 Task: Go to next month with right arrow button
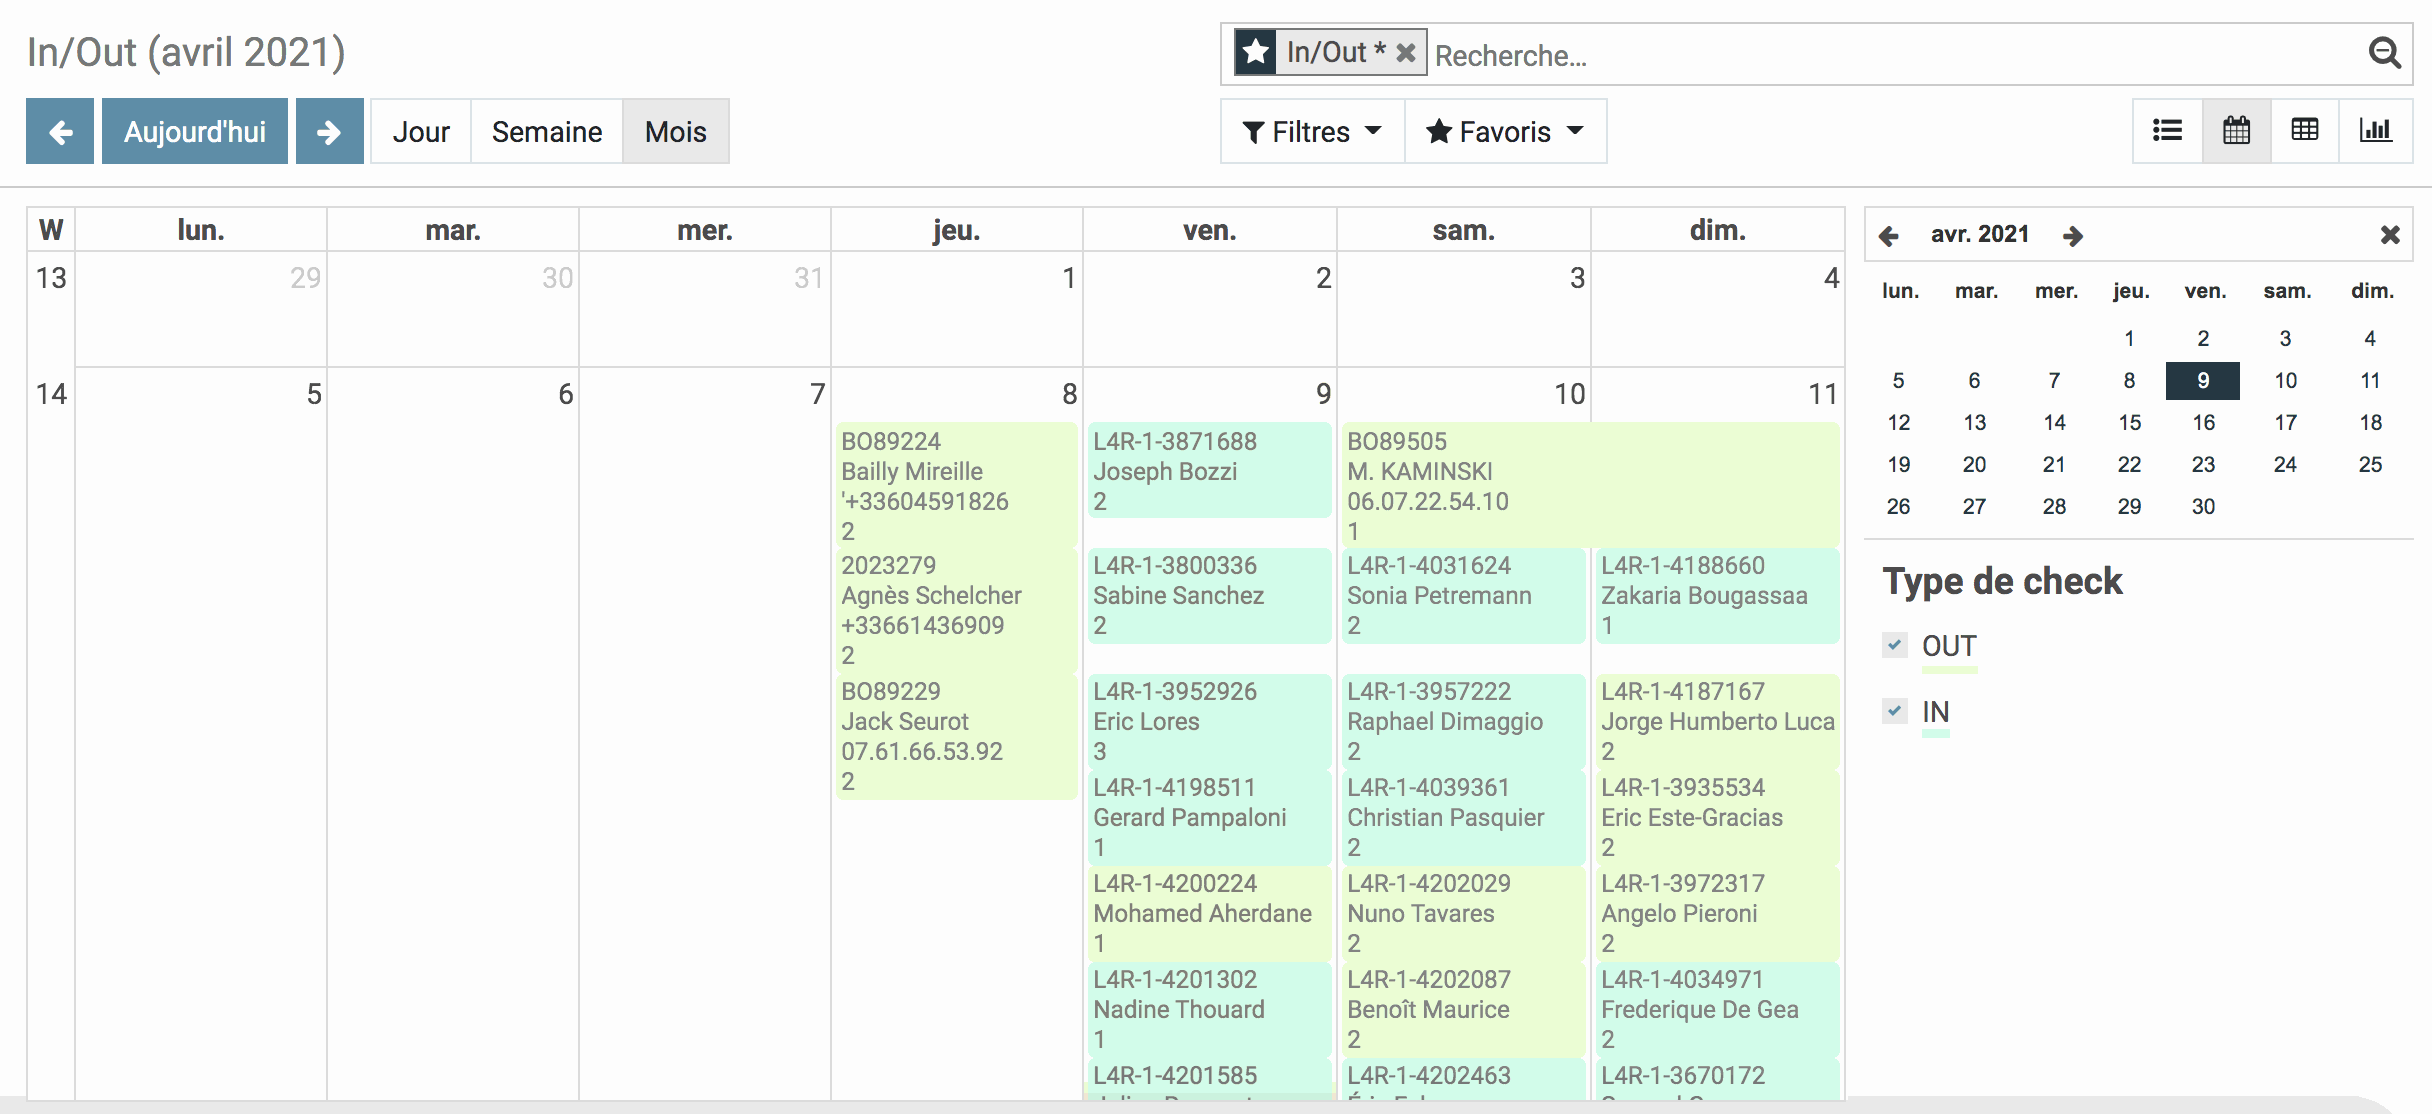click(x=329, y=131)
